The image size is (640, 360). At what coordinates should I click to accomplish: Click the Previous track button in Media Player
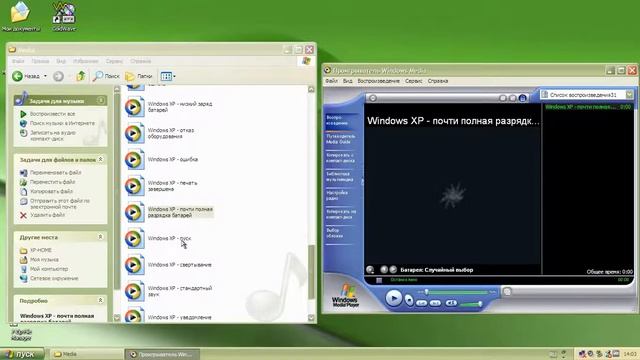pyautogui.click(x=422, y=303)
